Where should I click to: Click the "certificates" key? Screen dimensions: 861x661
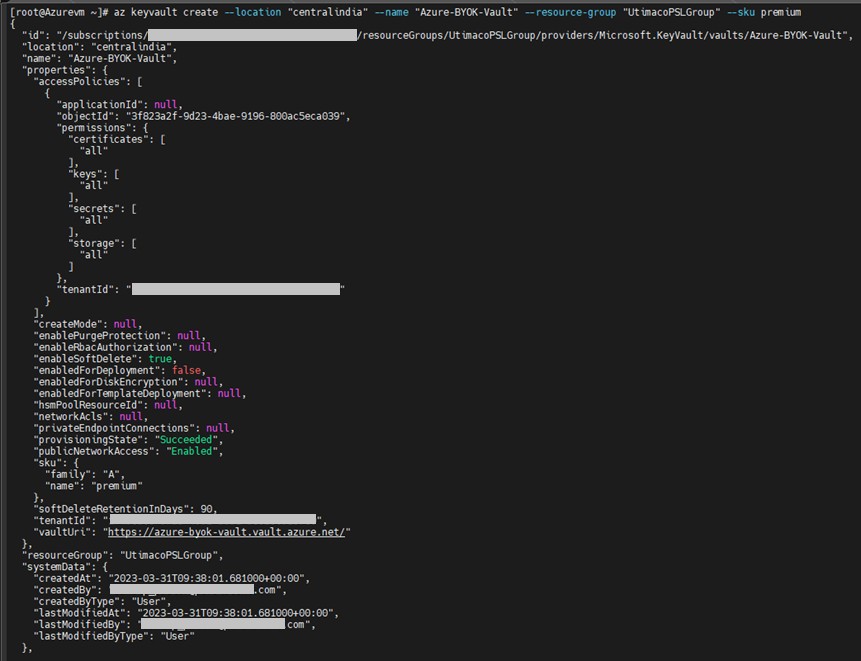(111, 139)
